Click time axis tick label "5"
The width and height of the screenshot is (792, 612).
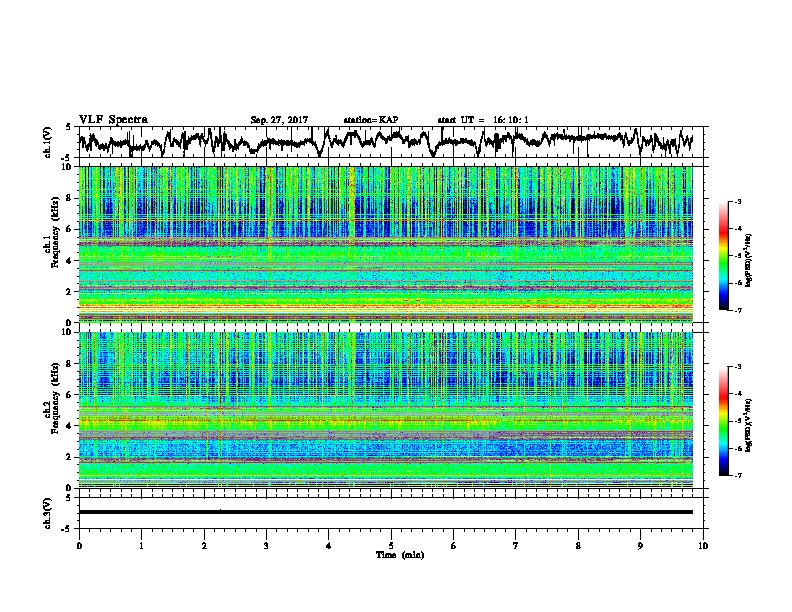click(391, 546)
